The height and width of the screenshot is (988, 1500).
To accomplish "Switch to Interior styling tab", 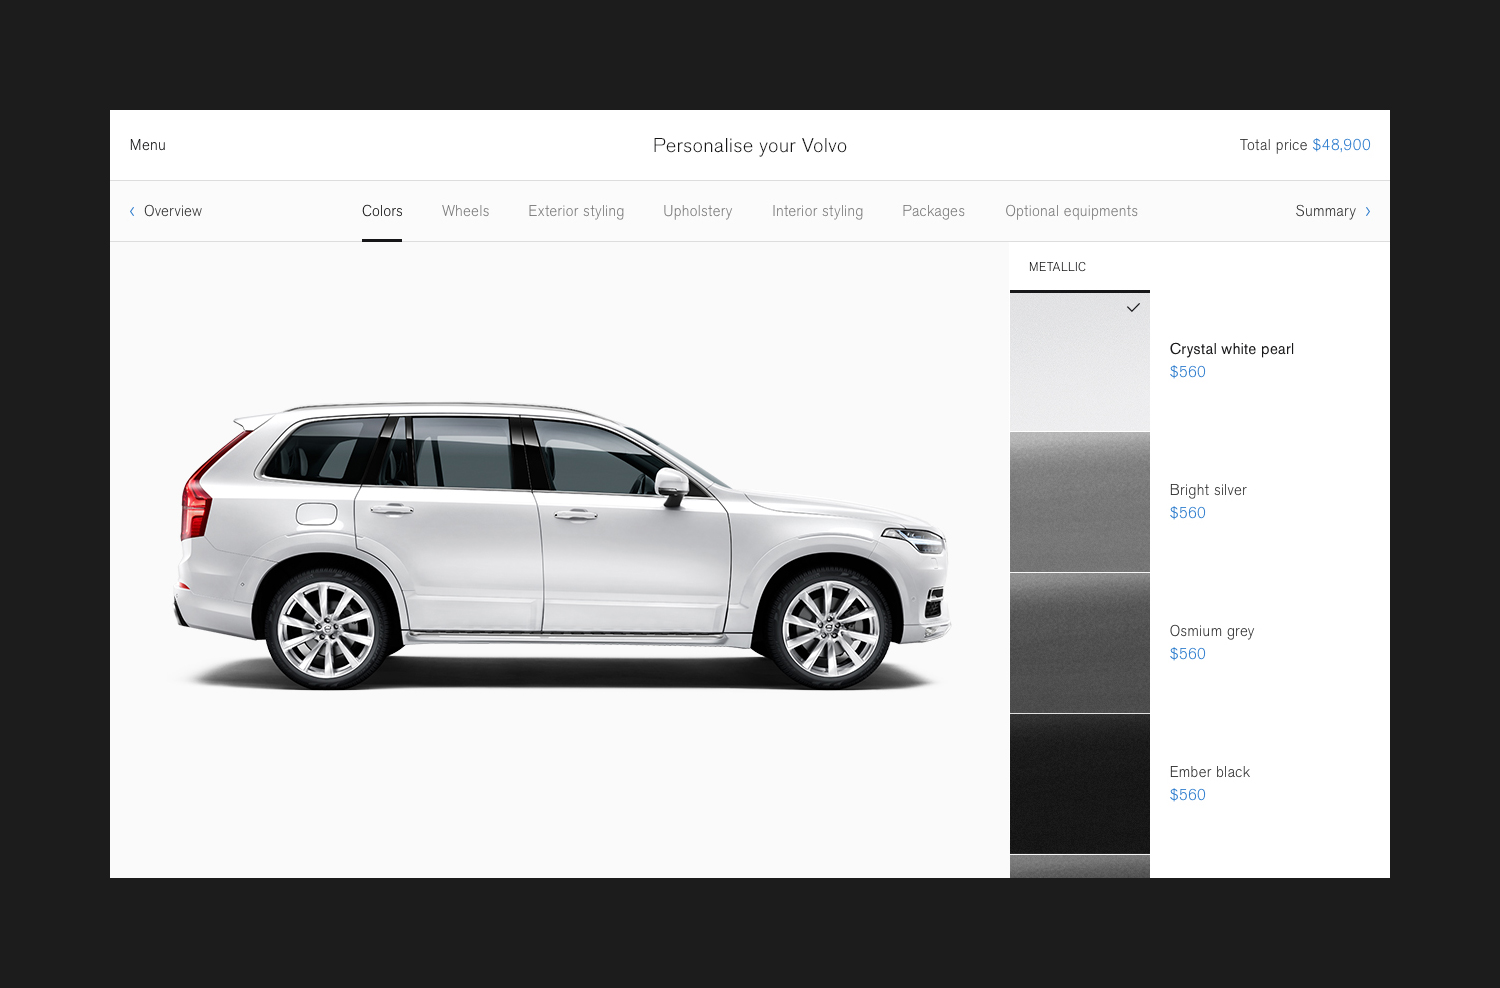I will 818,211.
